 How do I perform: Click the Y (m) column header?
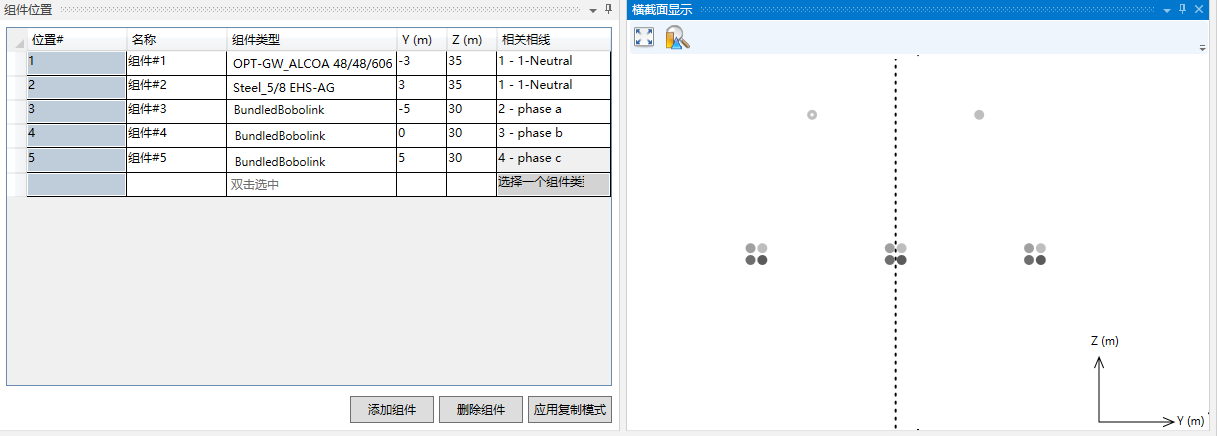(x=422, y=40)
